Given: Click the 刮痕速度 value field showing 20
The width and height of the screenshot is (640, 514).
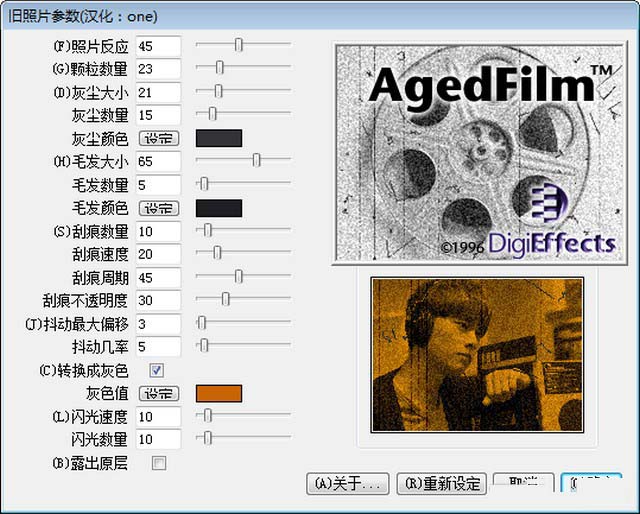Looking at the screenshot, I should 158,254.
